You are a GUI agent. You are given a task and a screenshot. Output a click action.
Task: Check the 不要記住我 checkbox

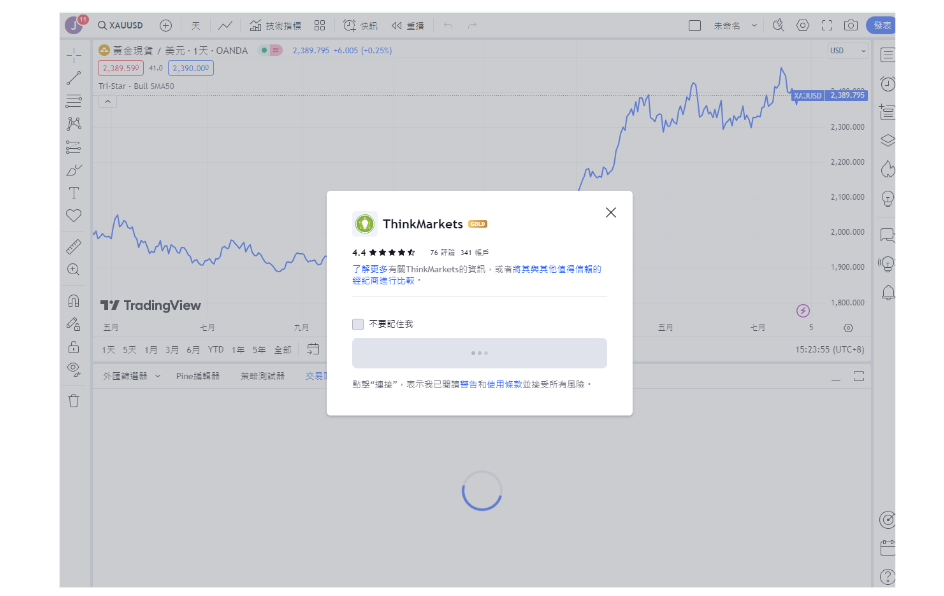pyautogui.click(x=358, y=324)
